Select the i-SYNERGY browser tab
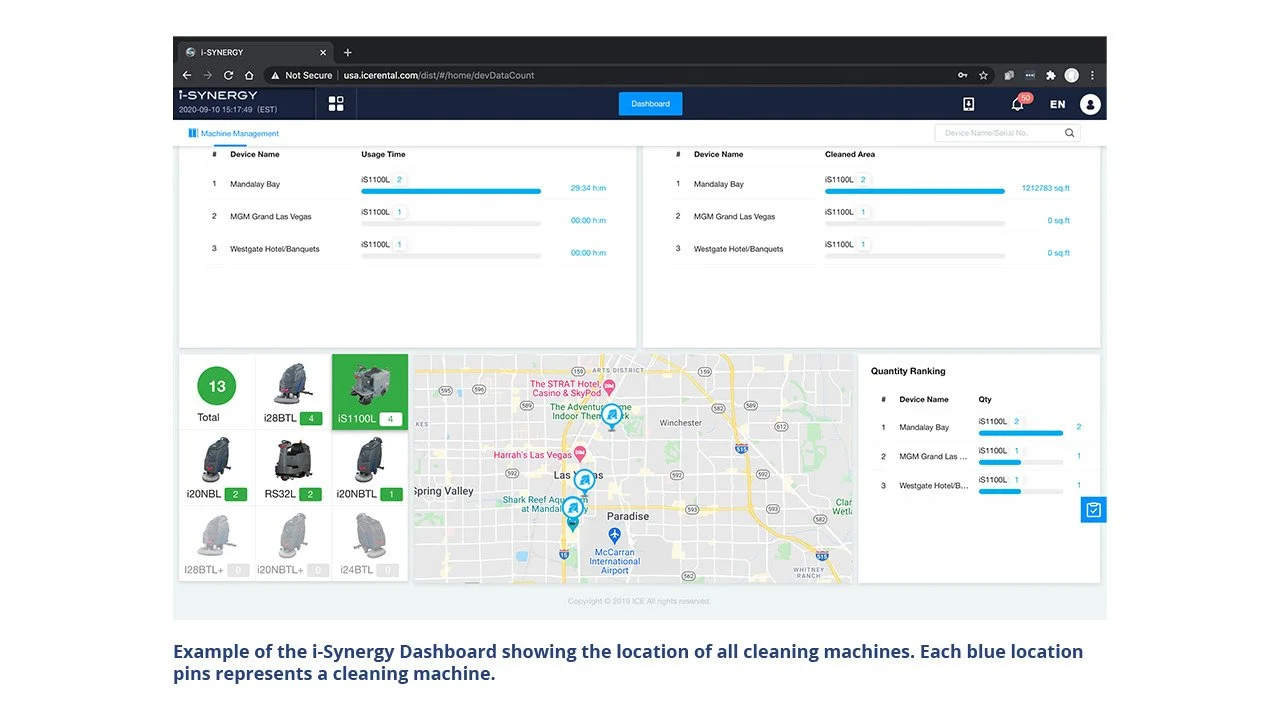 tap(250, 52)
